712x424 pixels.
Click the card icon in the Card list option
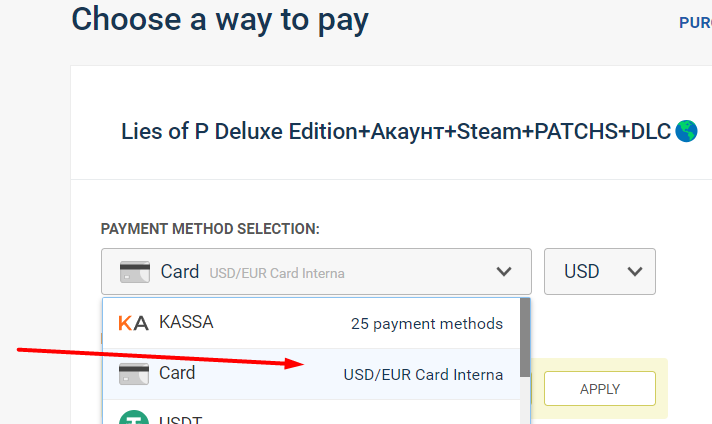click(134, 374)
